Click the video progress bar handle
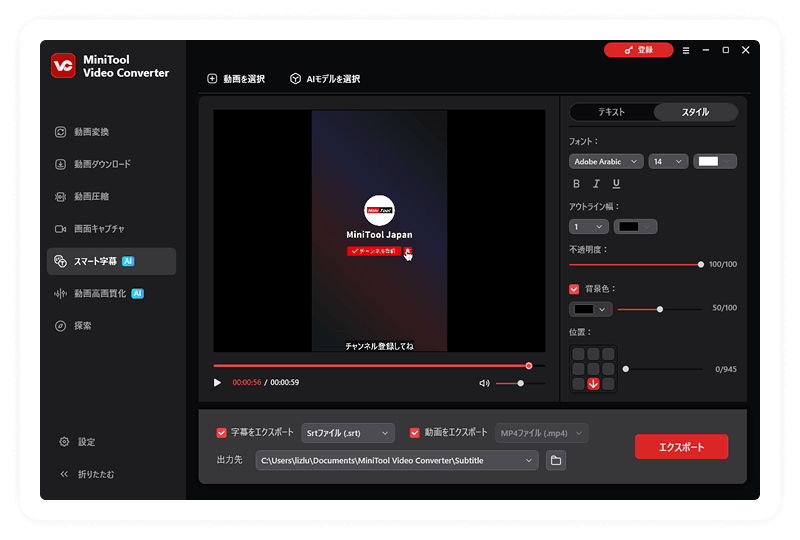This screenshot has width=800, height=540. (529, 366)
